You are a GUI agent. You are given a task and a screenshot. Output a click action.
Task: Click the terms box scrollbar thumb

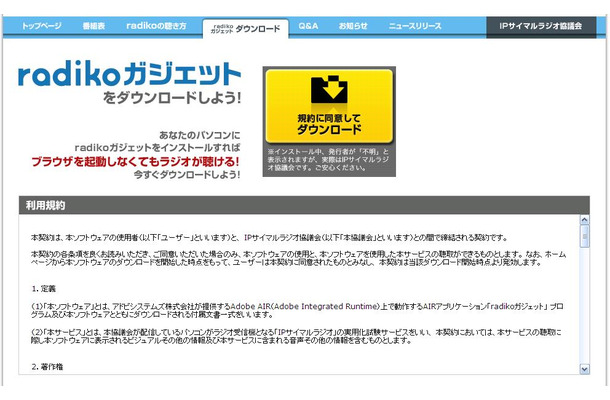pyautogui.click(x=584, y=236)
